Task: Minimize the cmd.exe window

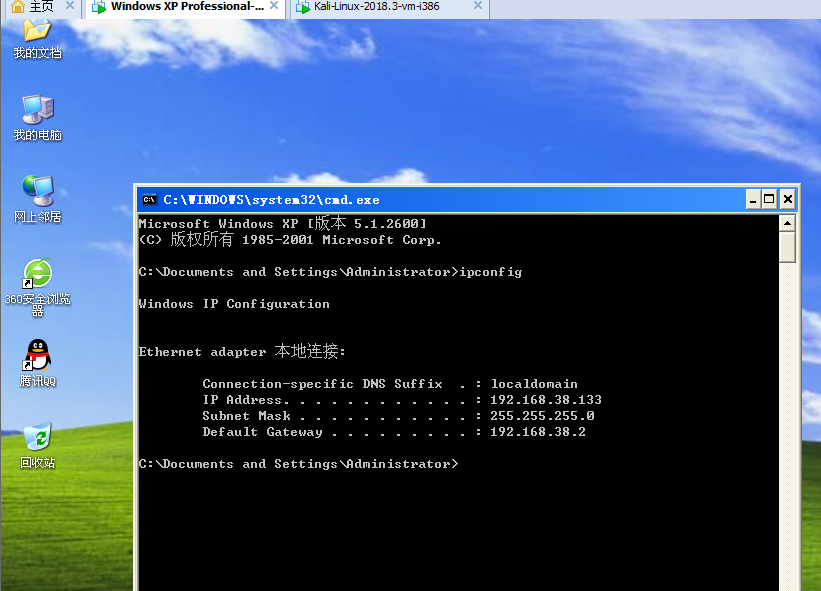Action: [x=753, y=199]
